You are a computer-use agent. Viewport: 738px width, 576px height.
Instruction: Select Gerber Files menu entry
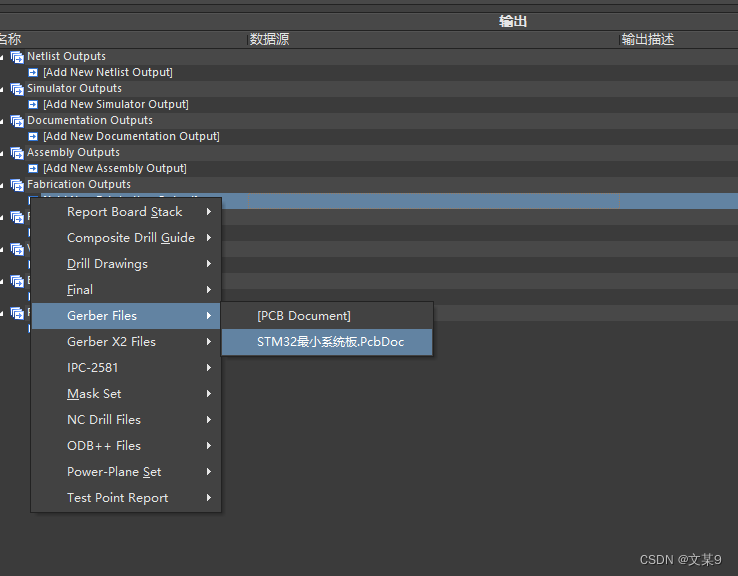coord(126,316)
